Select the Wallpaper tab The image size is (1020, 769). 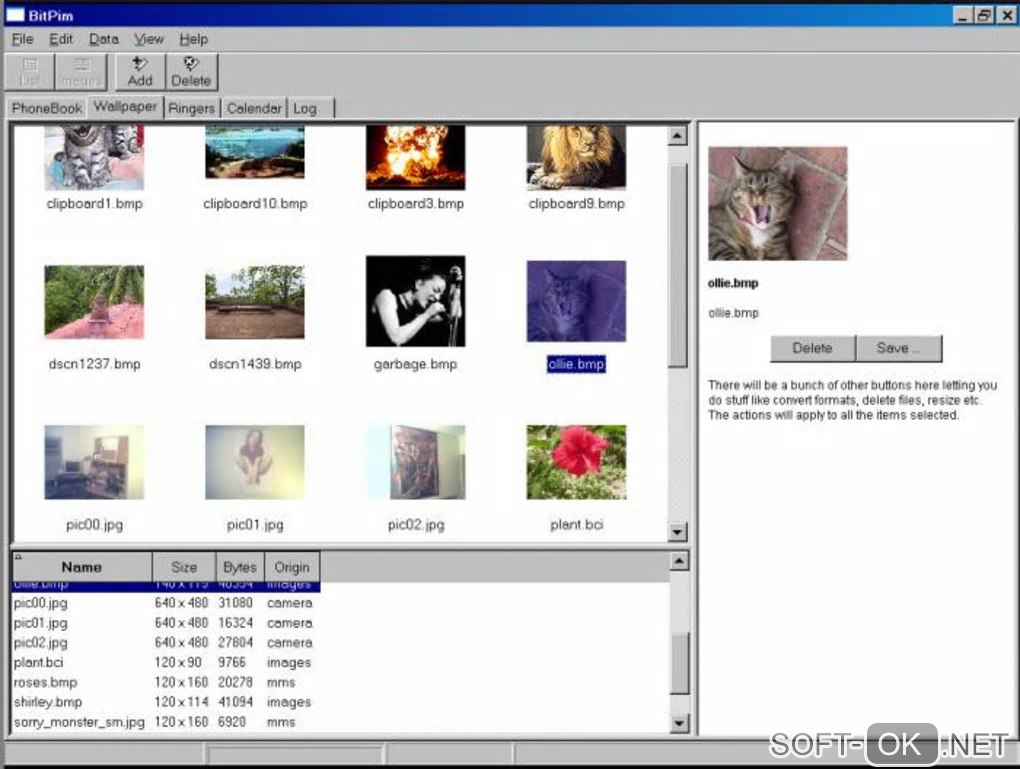click(125, 107)
